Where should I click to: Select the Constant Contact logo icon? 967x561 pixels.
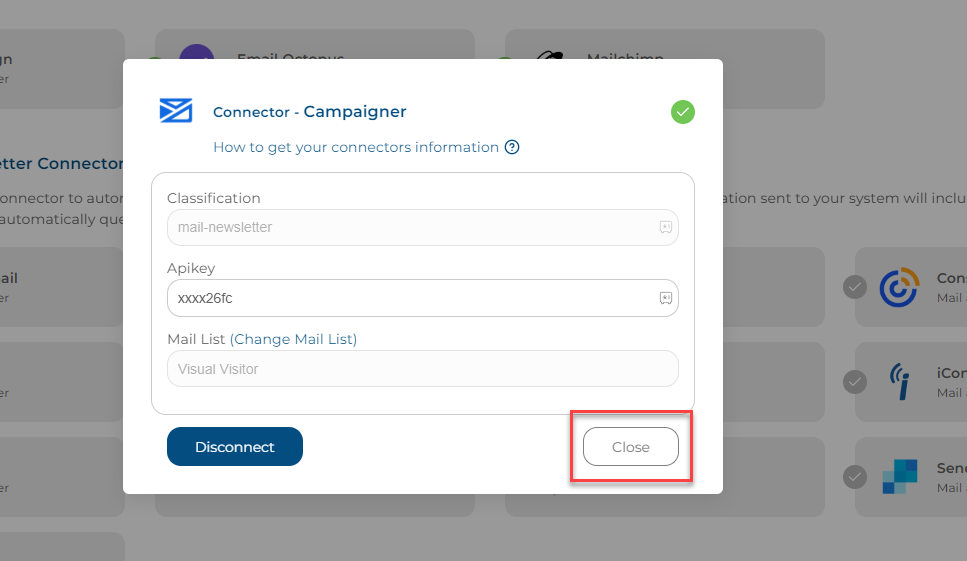pos(899,287)
